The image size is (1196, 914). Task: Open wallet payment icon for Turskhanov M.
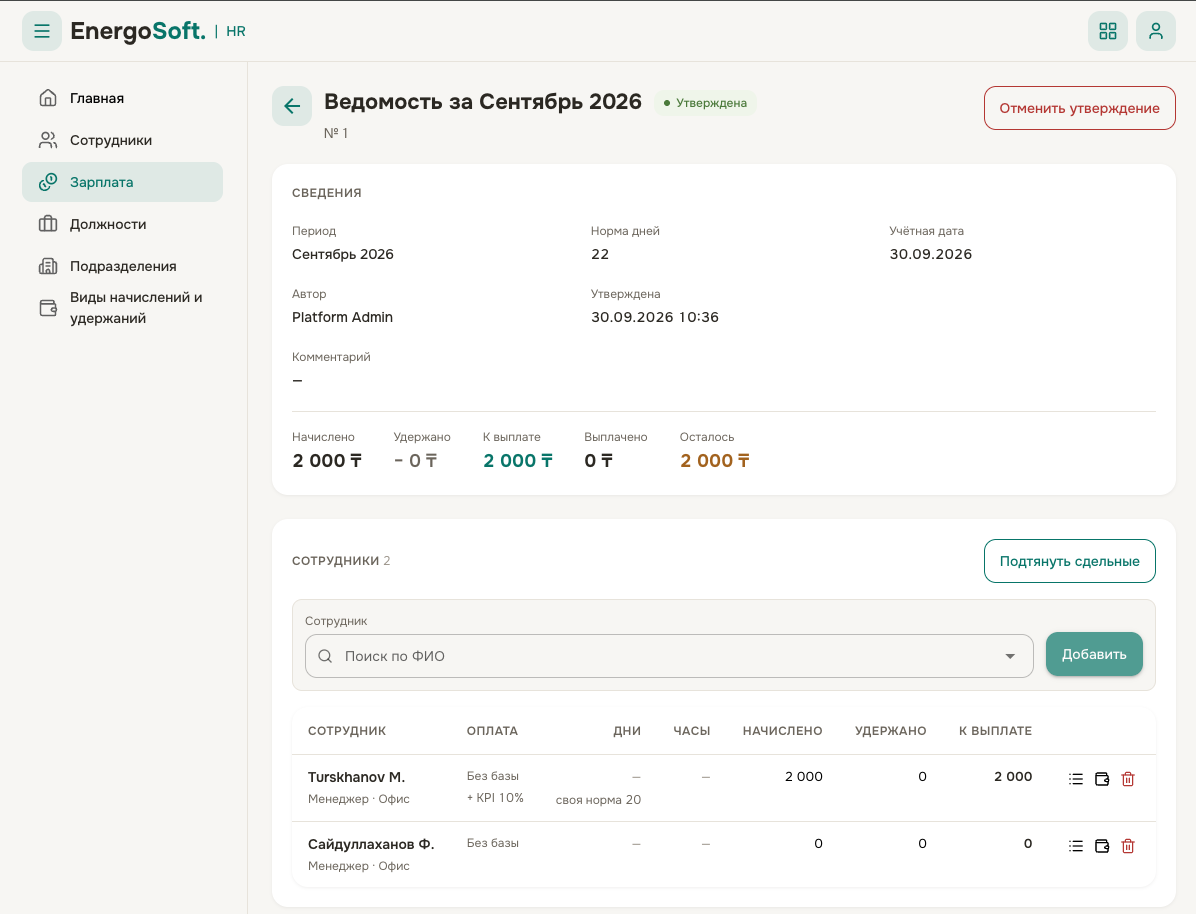pos(1101,779)
